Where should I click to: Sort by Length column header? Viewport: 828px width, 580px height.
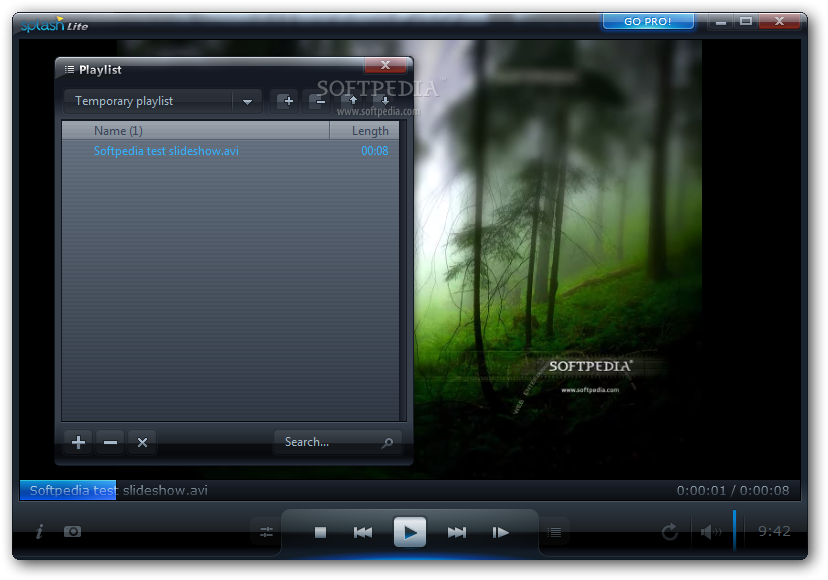pos(364,130)
